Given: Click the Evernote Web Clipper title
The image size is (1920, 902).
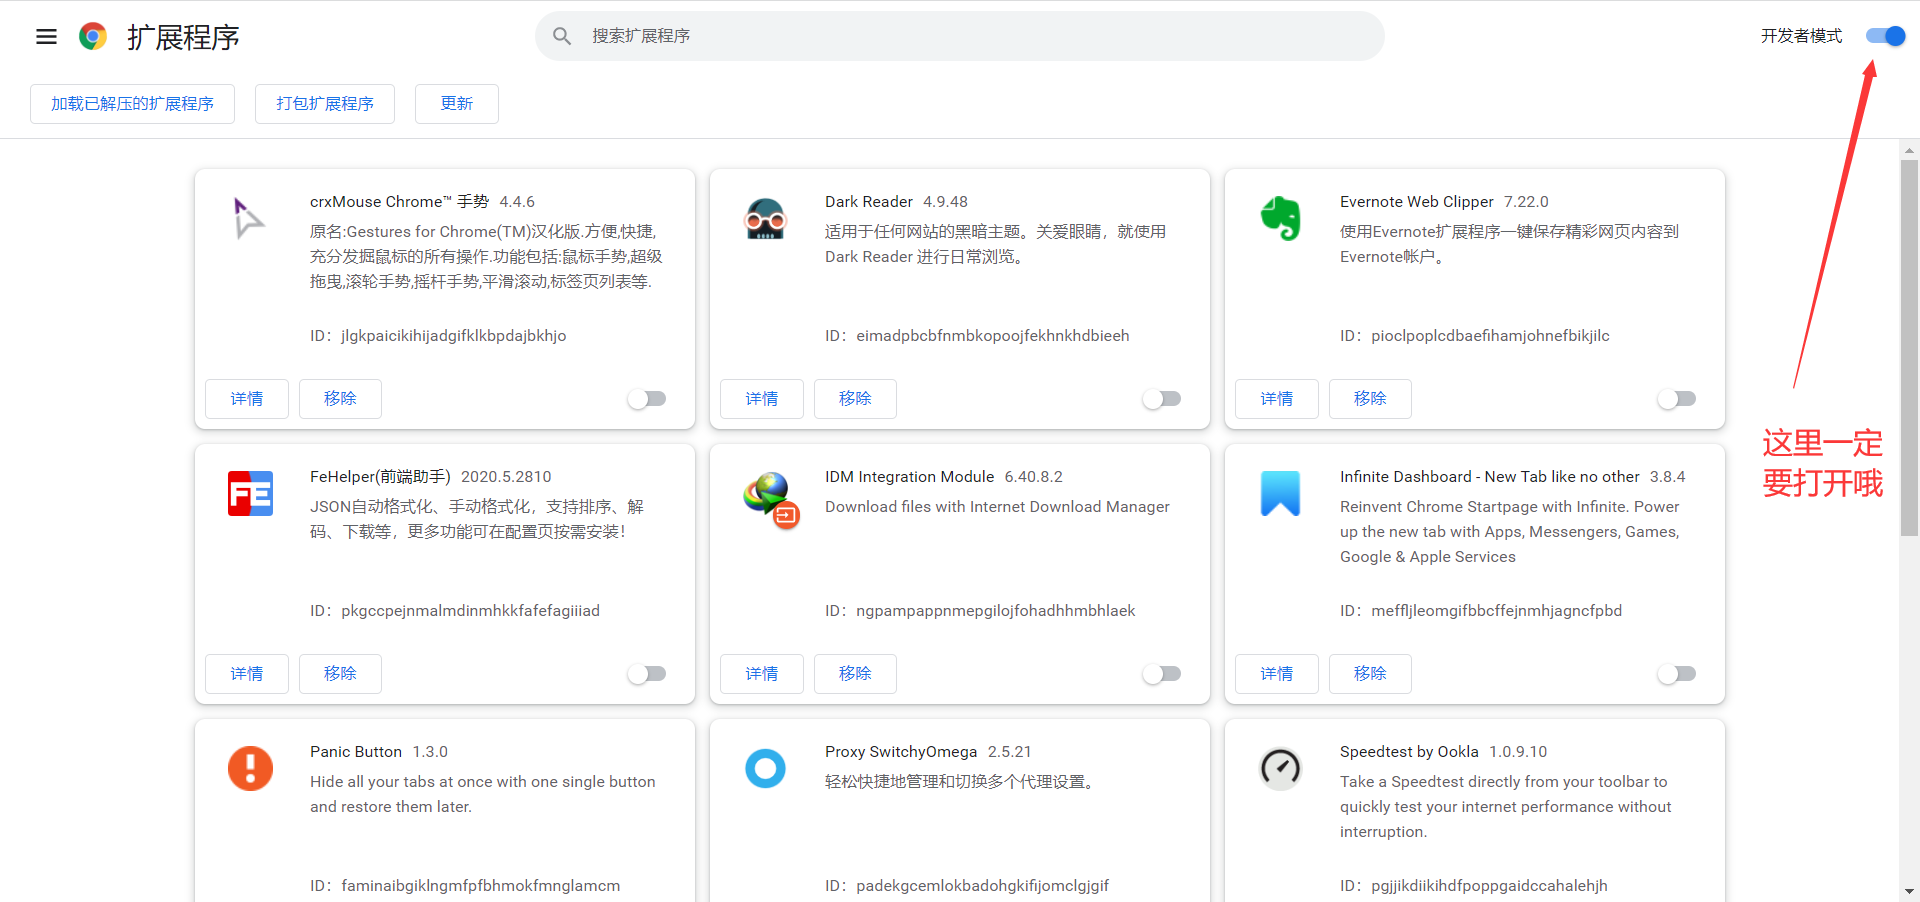Looking at the screenshot, I should (x=1417, y=202).
